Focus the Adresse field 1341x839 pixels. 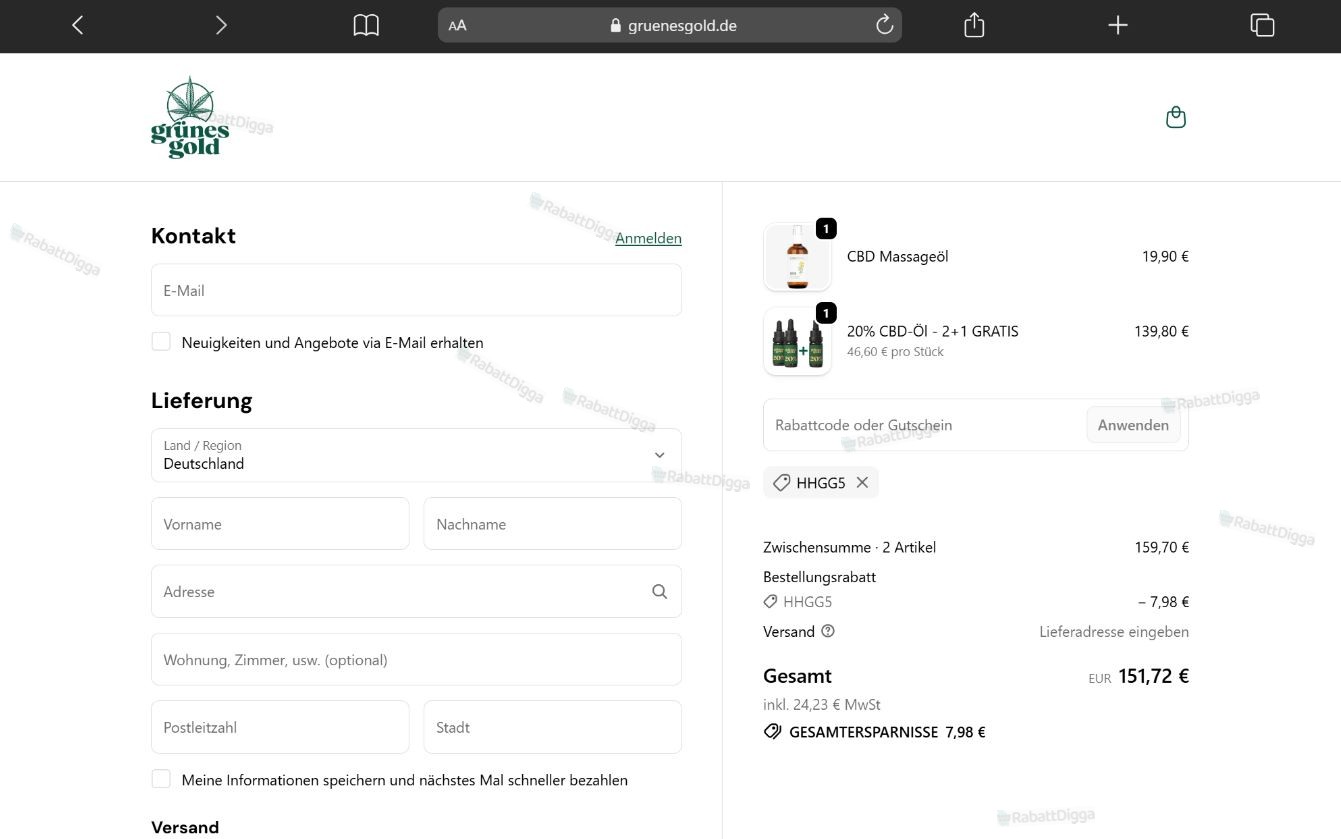click(x=416, y=592)
